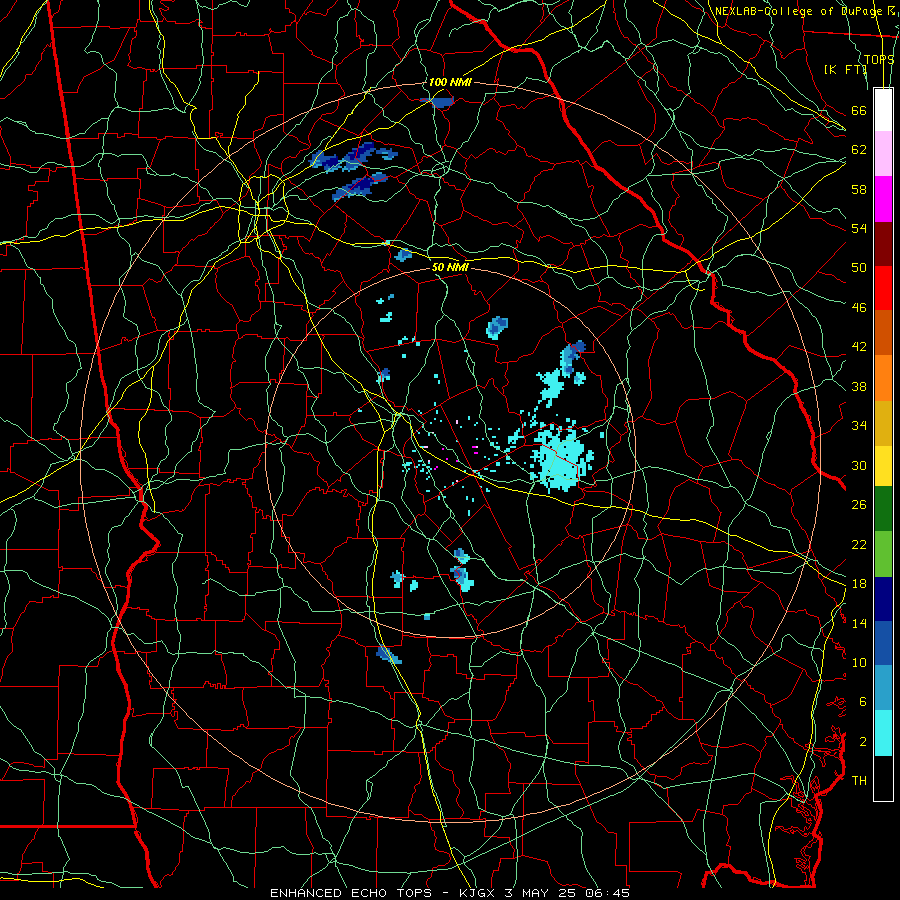This screenshot has height=900, width=900.
Task: Click the '26' legend value
Action: coord(859,505)
